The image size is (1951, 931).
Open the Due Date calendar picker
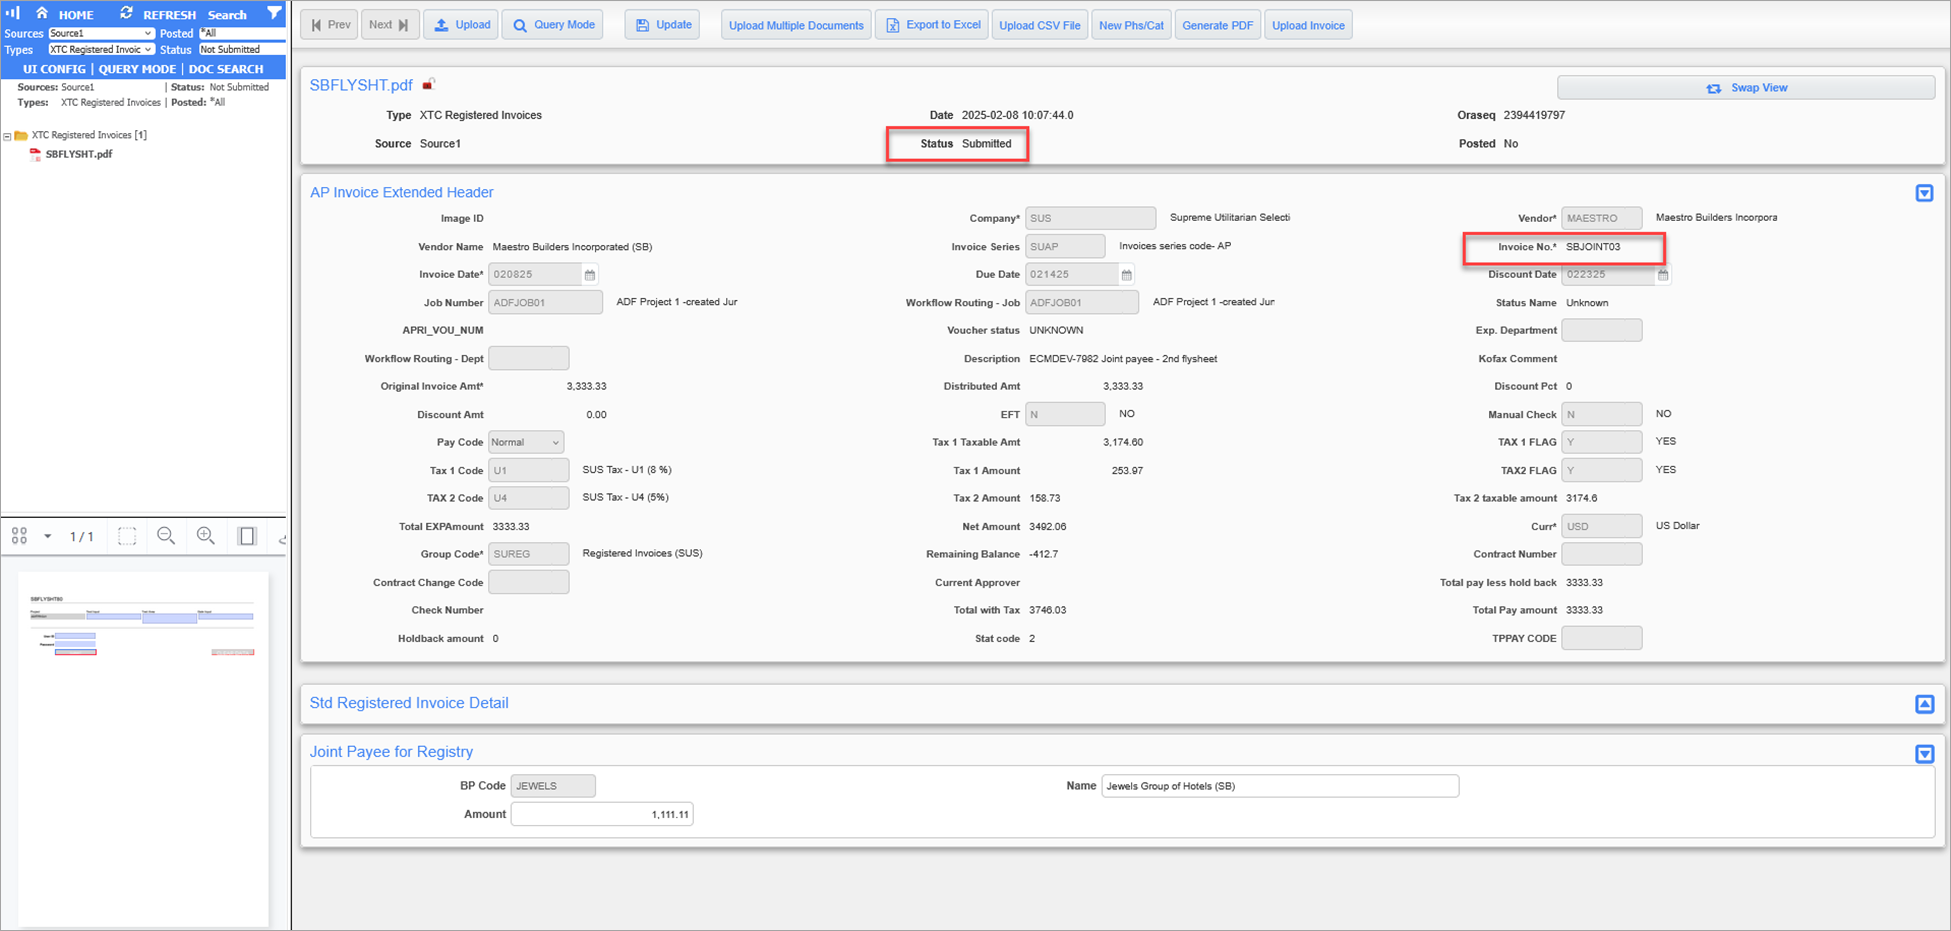click(1127, 274)
